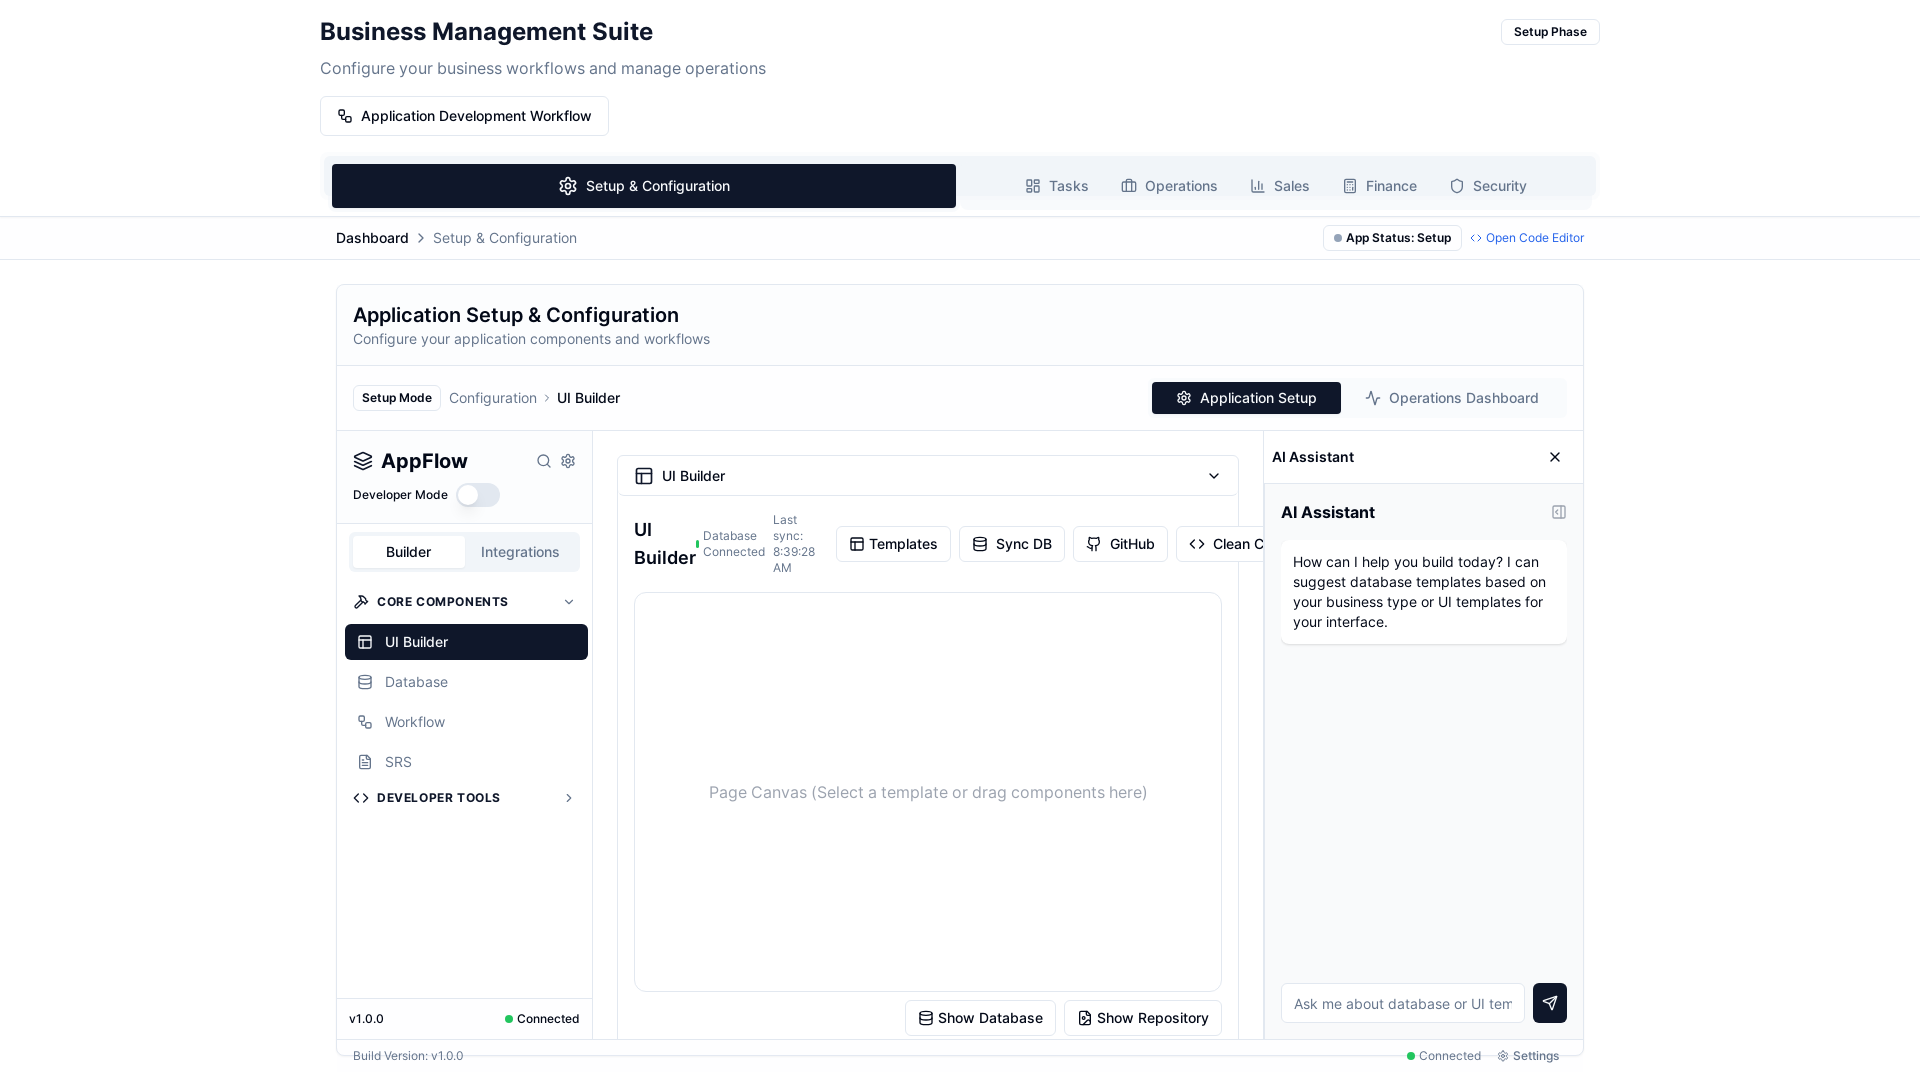
Task: Click the 'Database Connected' status text
Action: (733, 544)
